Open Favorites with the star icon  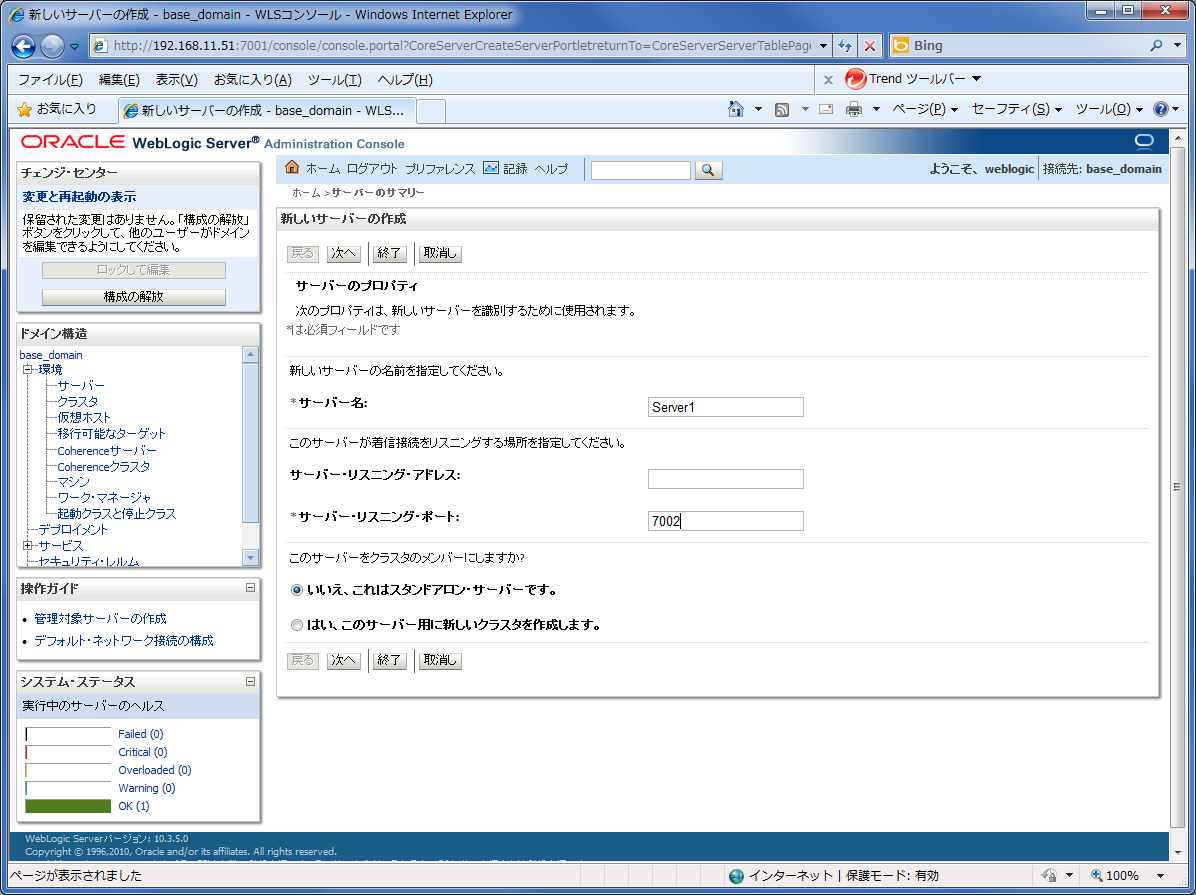(x=24, y=110)
